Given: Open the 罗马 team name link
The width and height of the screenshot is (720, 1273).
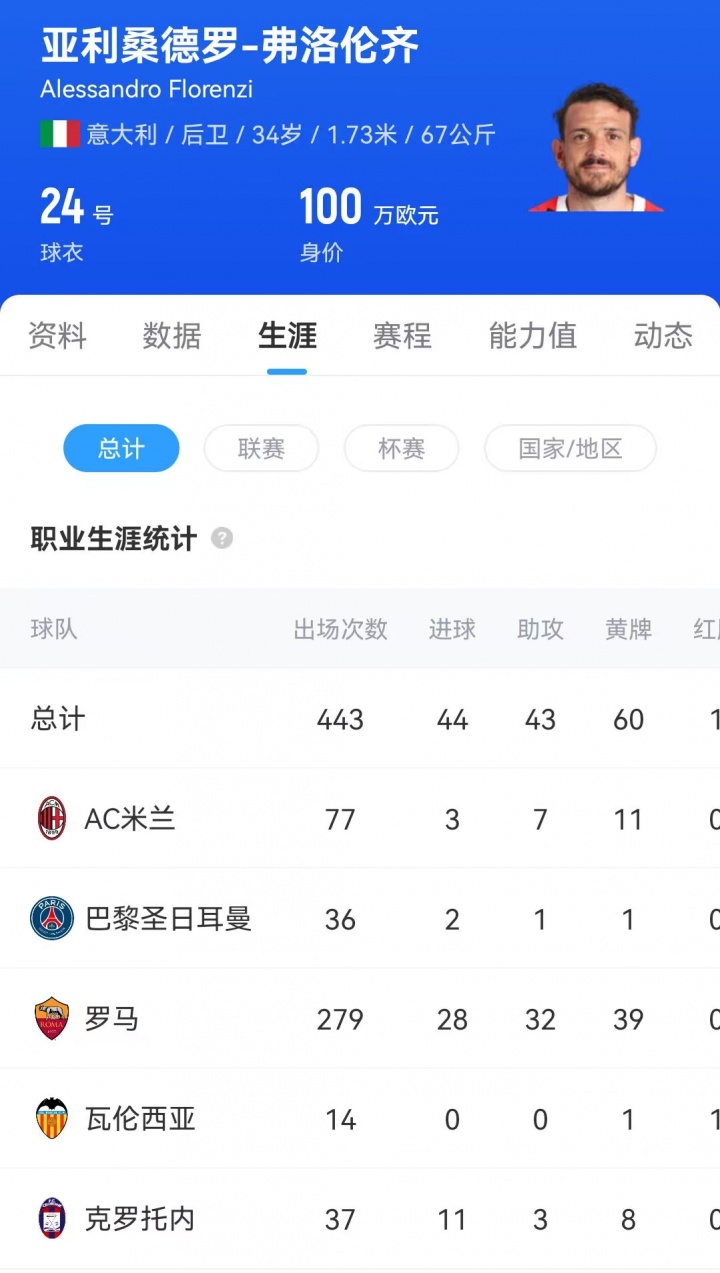Looking at the screenshot, I should 112,1019.
